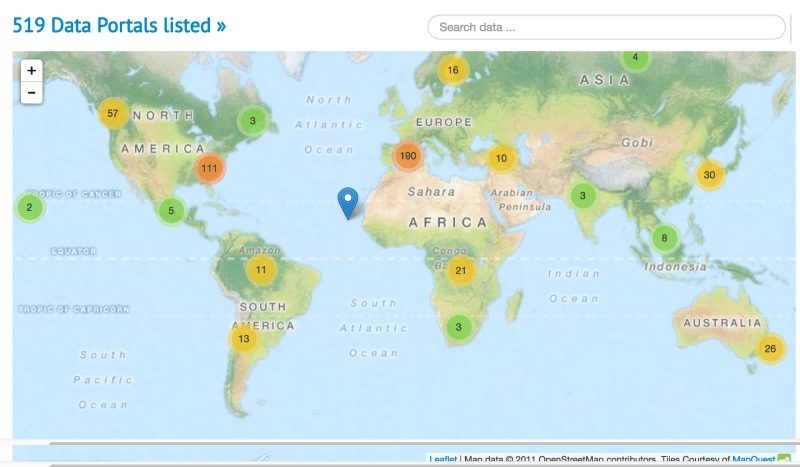Expand the 13 cluster in southern South America
The height and width of the screenshot is (467, 800).
pyautogui.click(x=244, y=338)
